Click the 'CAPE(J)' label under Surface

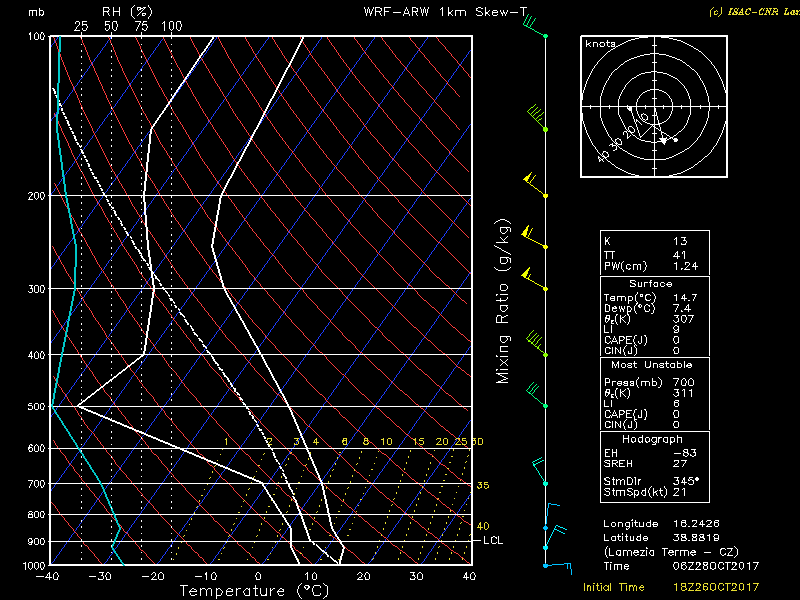coord(626,341)
